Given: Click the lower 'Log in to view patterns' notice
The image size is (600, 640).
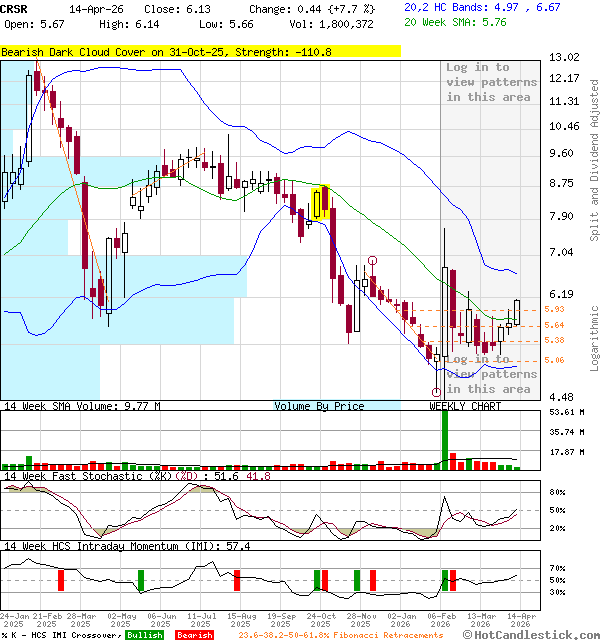Looking at the screenshot, I should [x=489, y=373].
